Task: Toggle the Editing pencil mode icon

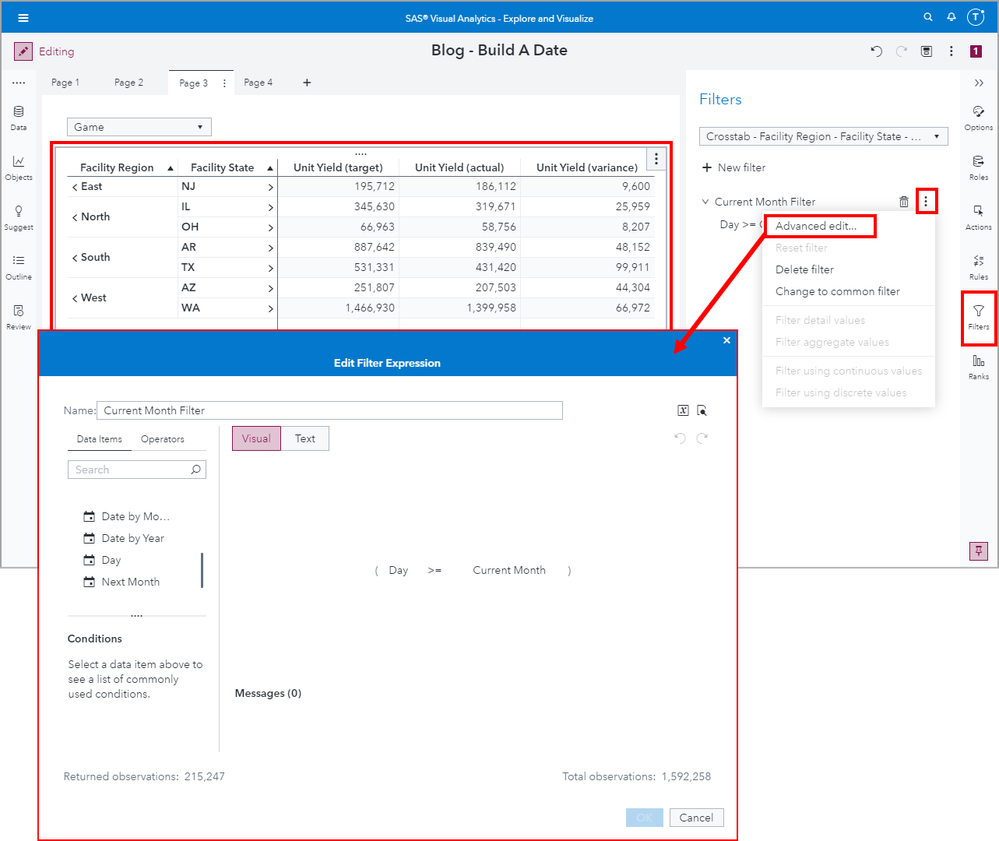Action: [x=24, y=52]
